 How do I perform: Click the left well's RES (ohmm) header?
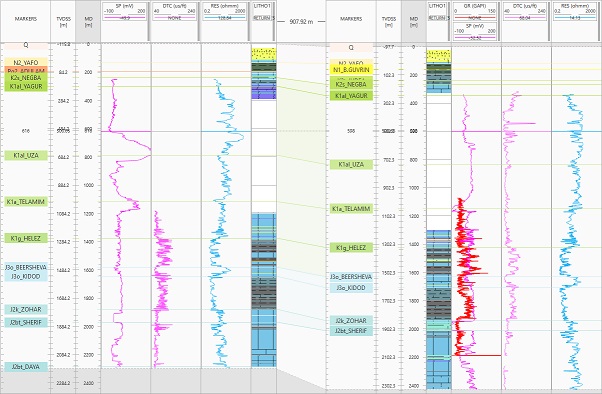pos(224,12)
